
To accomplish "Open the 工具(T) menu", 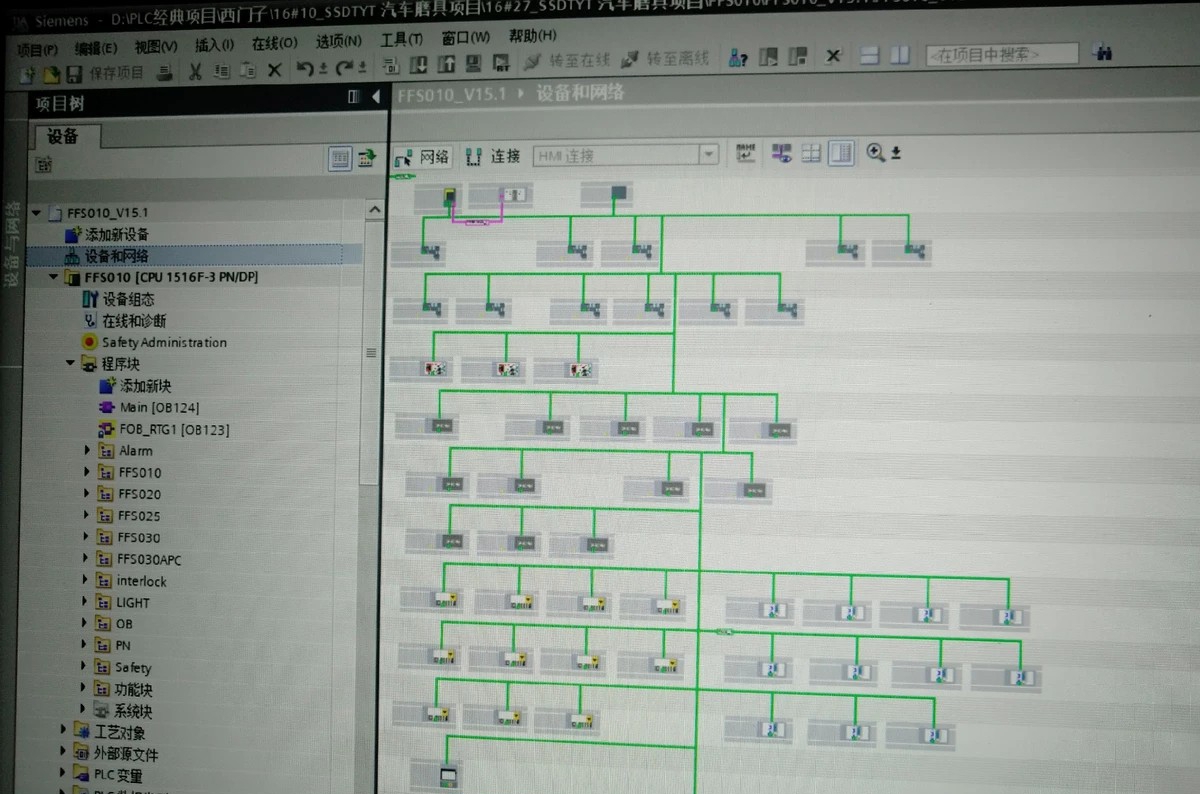I will click(402, 39).
